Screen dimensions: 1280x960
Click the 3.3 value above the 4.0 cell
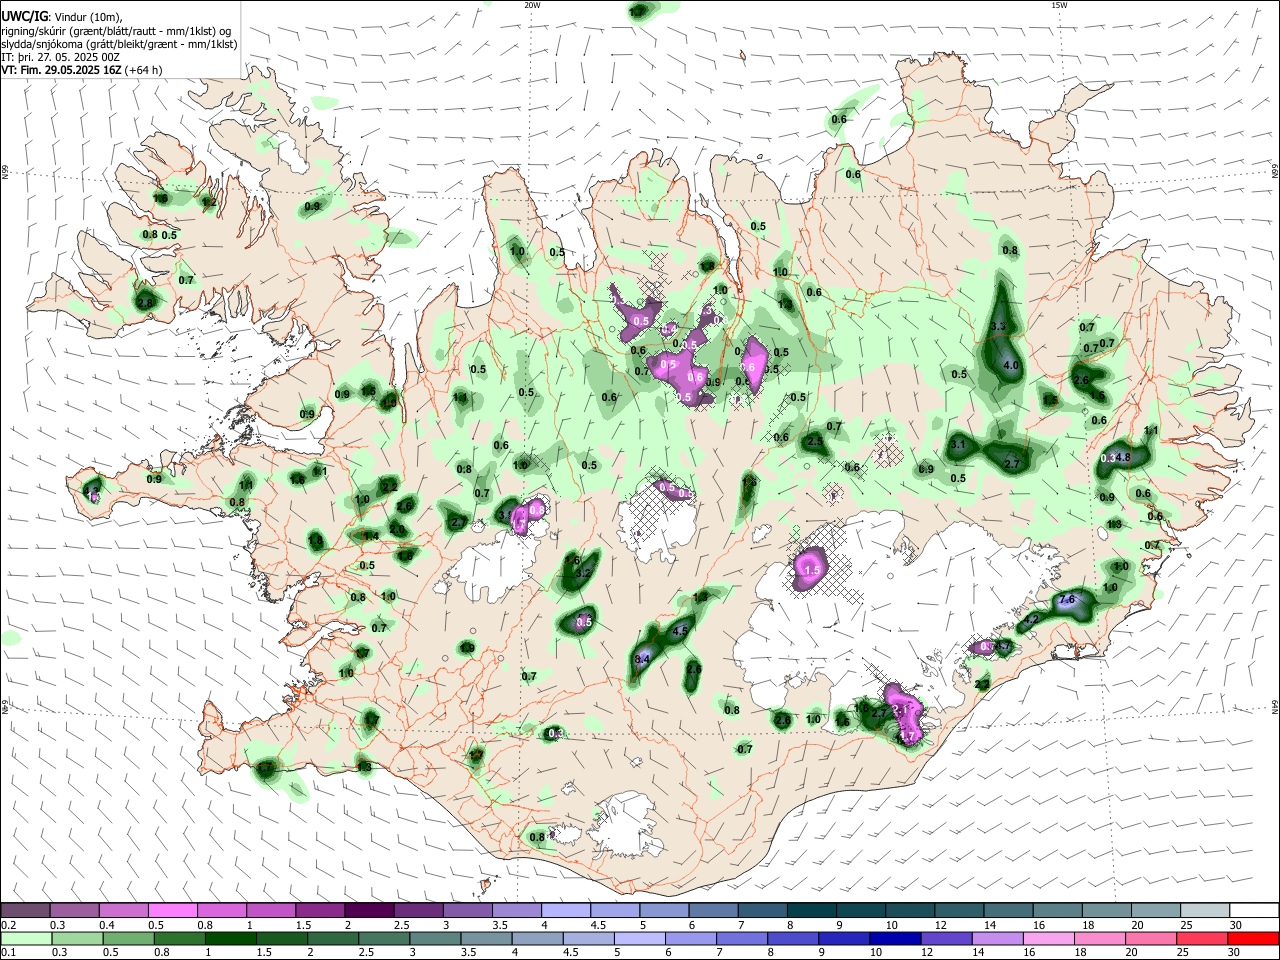[x=997, y=327]
